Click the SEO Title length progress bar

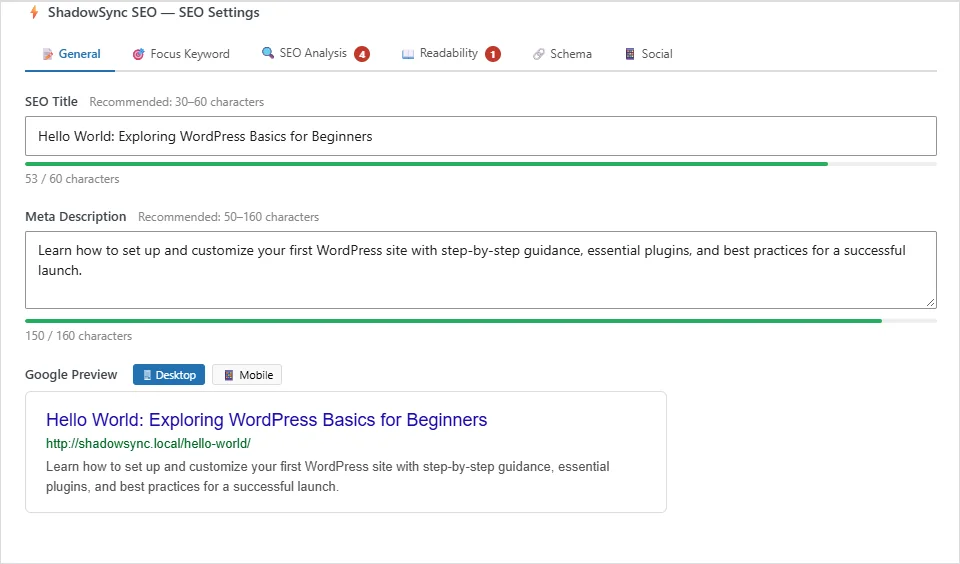pos(481,164)
